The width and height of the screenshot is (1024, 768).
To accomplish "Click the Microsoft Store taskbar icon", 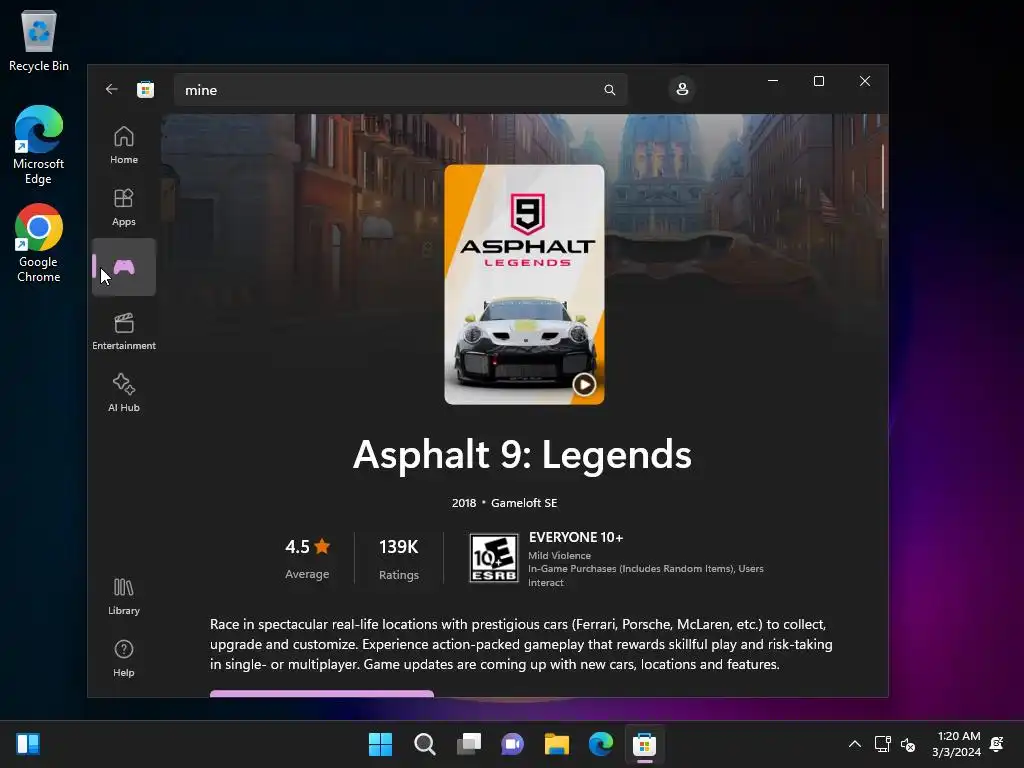I will click(645, 744).
